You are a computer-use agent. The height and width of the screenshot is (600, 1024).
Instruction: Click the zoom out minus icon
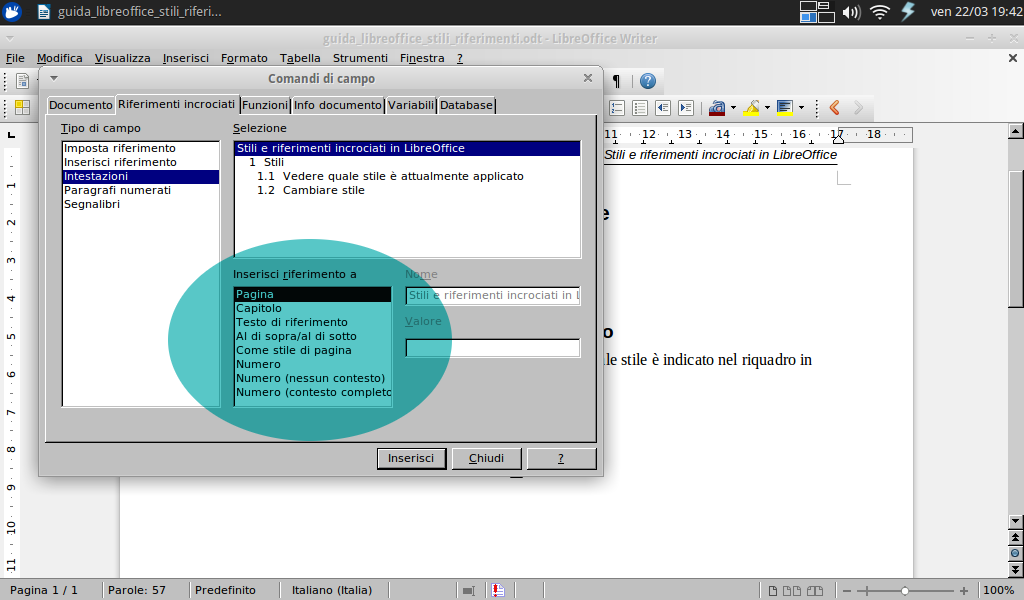[847, 591]
